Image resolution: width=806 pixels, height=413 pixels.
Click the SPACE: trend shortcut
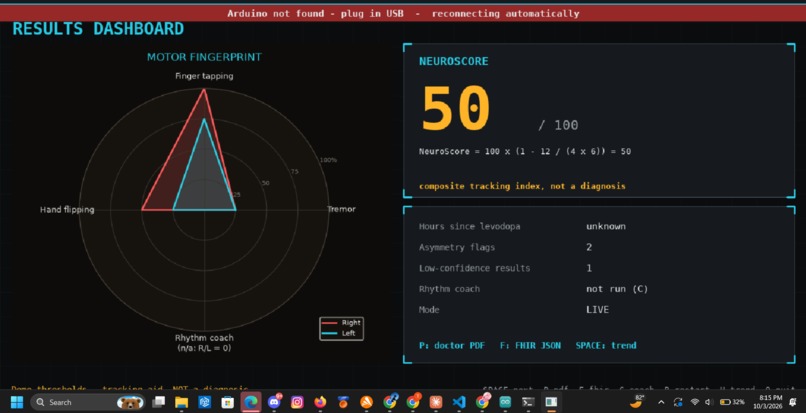(x=606, y=345)
